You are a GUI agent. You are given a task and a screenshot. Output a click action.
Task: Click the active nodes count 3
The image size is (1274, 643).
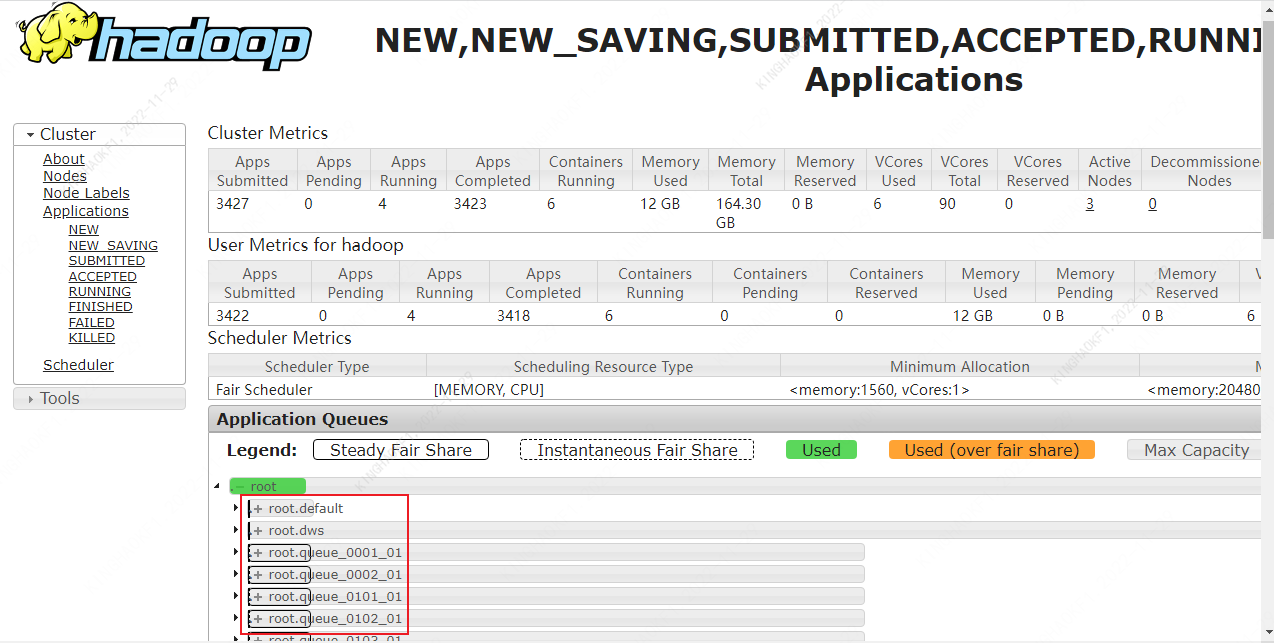(x=1089, y=204)
